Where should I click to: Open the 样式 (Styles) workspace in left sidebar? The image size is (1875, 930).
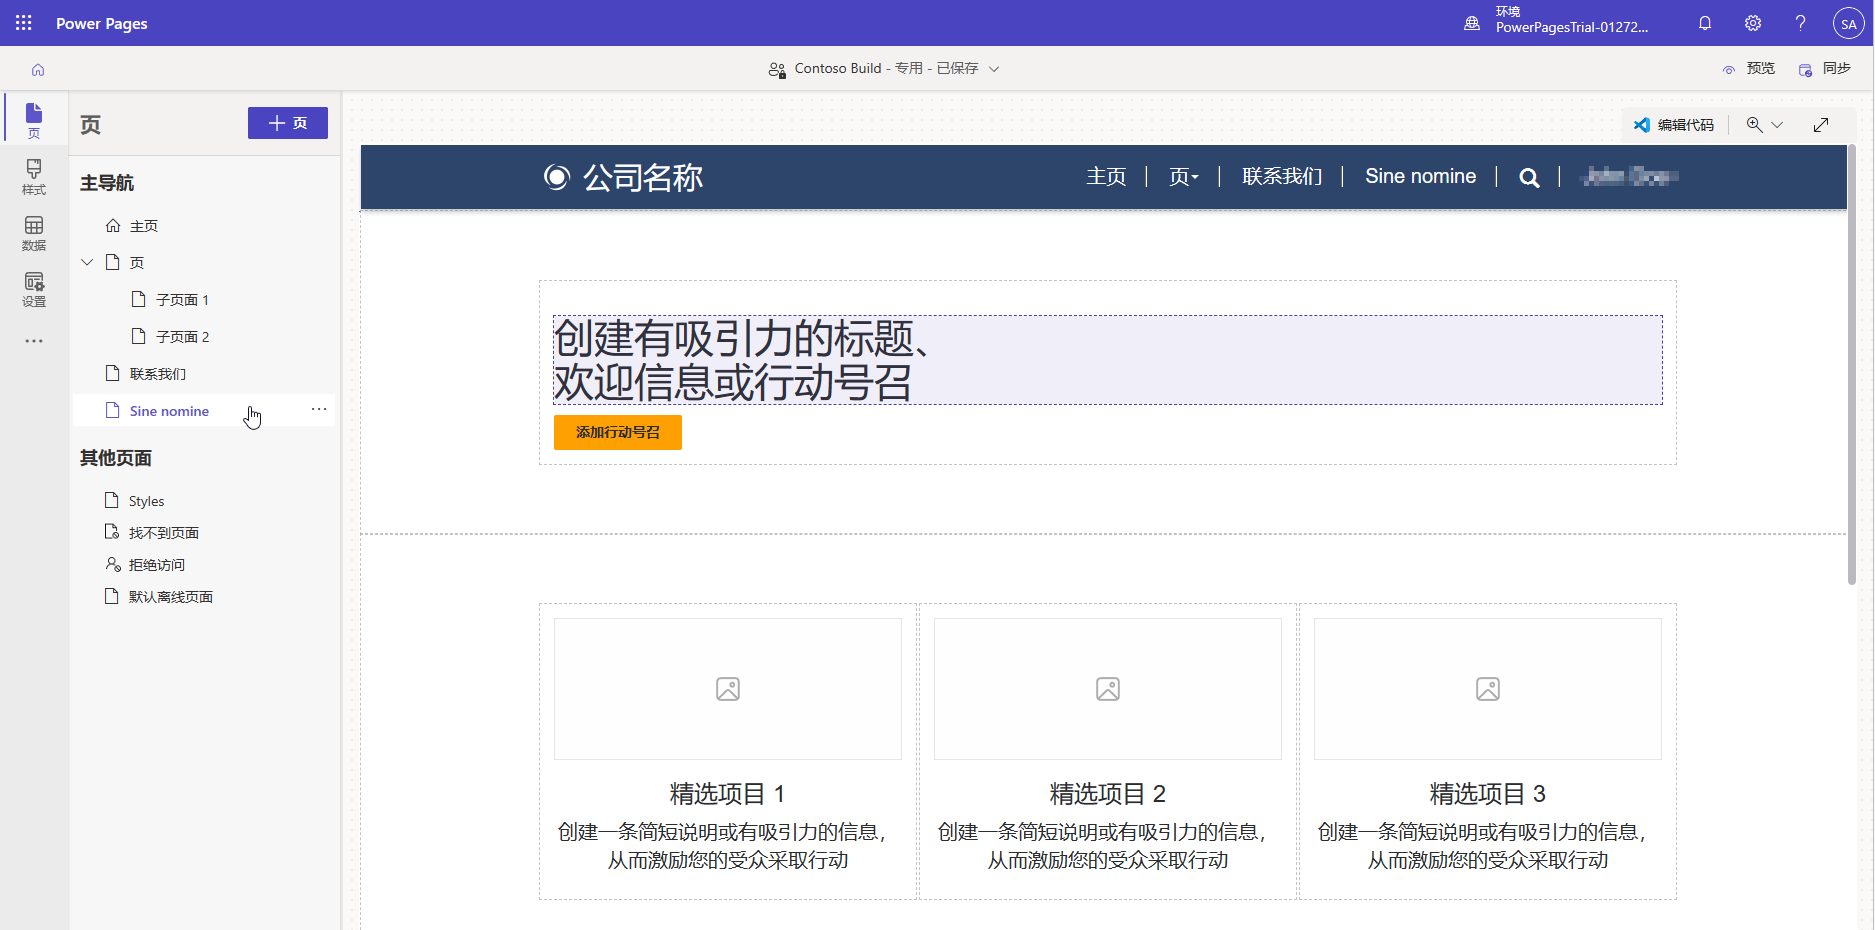[x=33, y=178]
